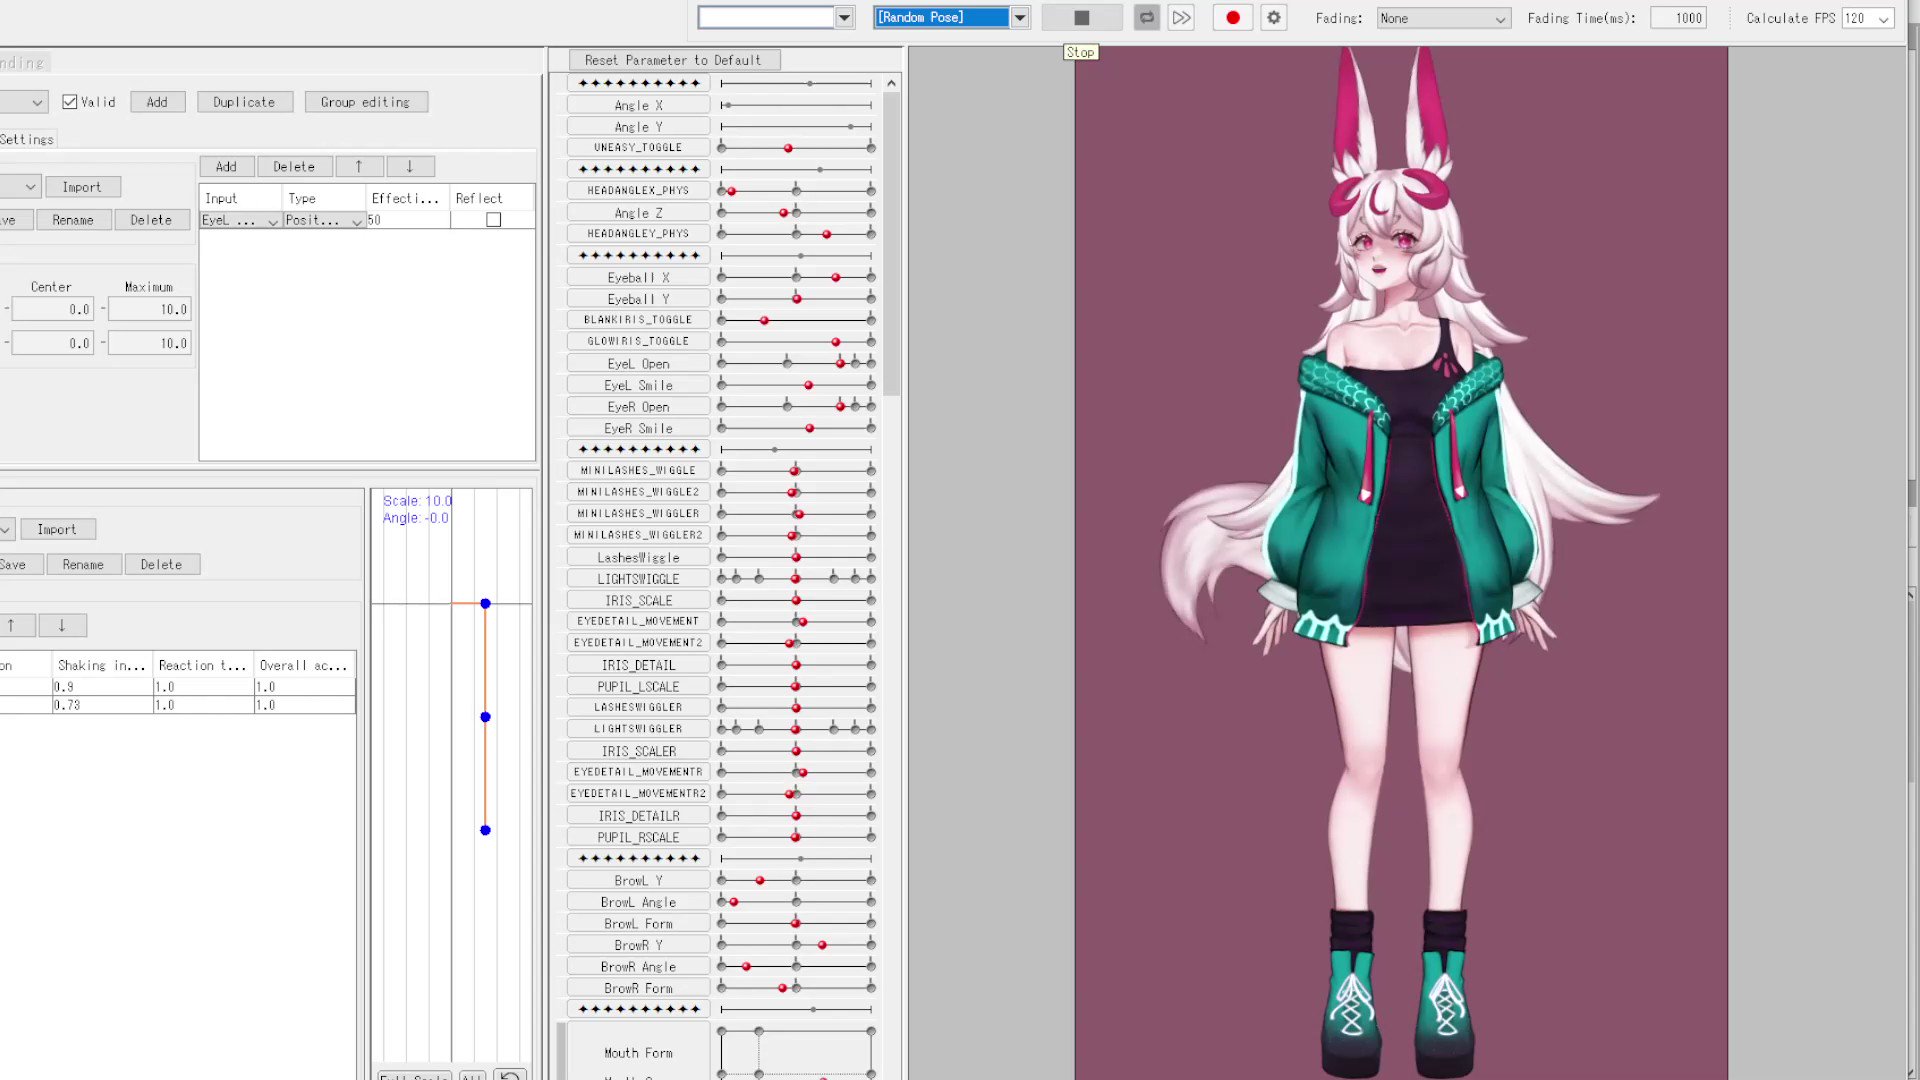Toggle the Valid checkbox
Viewport: 1920px width, 1080px height.
pos(70,102)
